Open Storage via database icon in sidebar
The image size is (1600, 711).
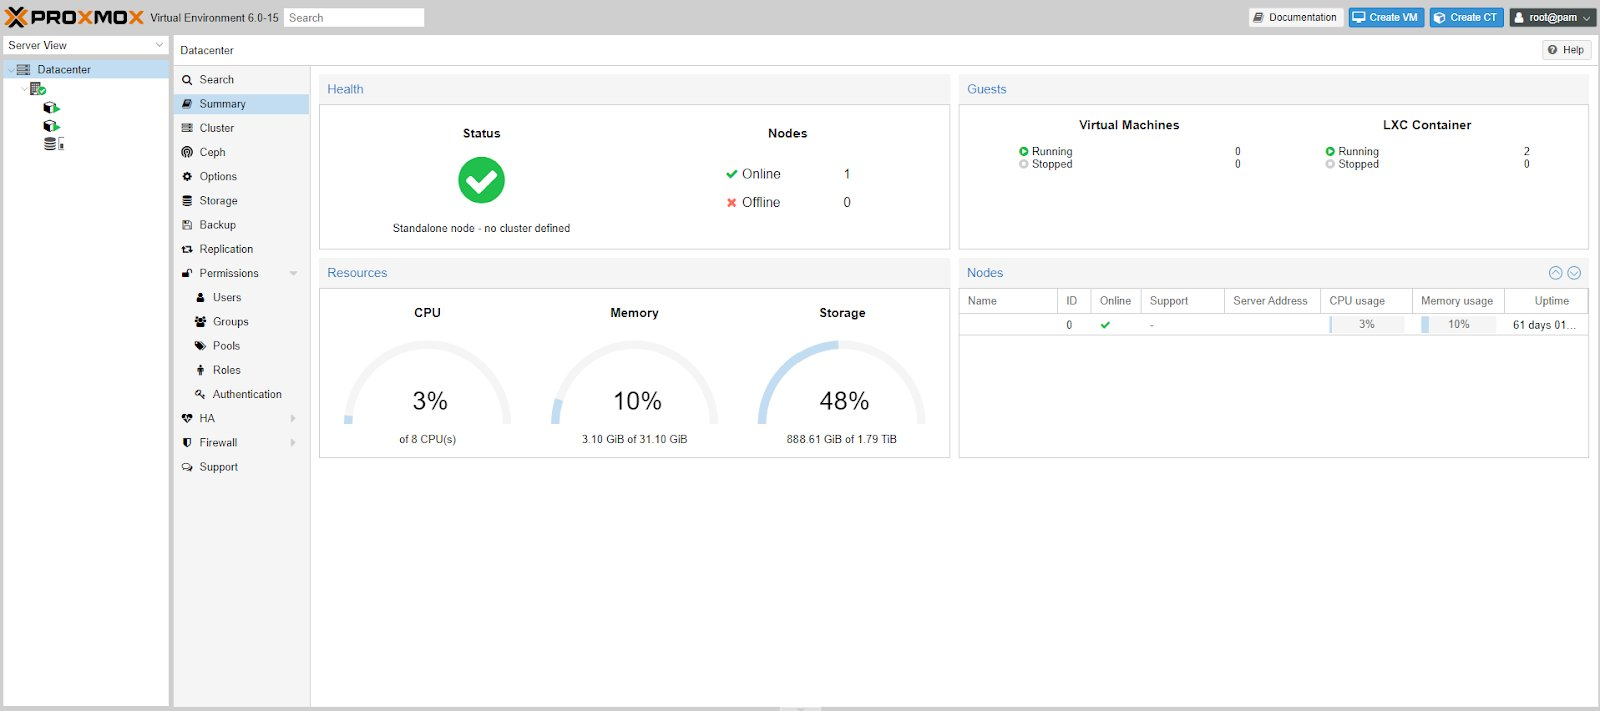(x=187, y=201)
